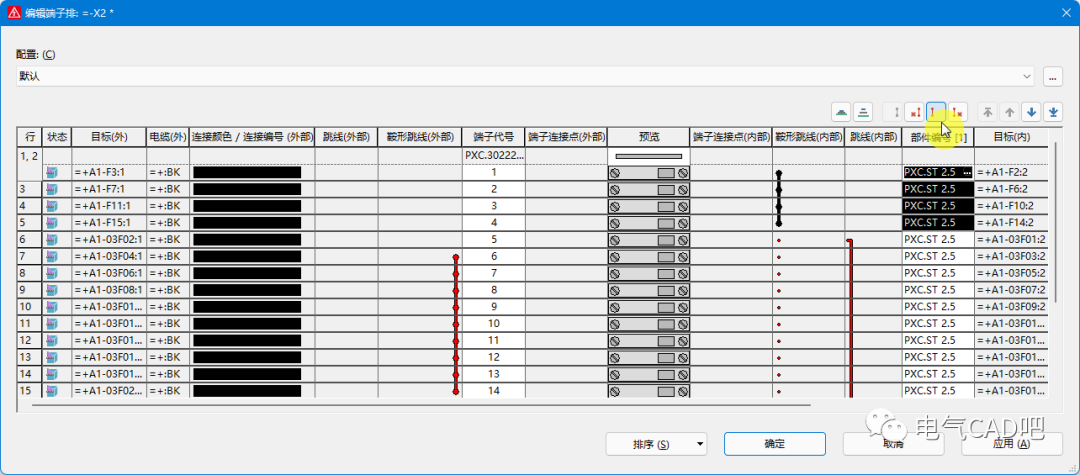Click the 行 column header
The image size is (1080, 475).
click(30, 137)
